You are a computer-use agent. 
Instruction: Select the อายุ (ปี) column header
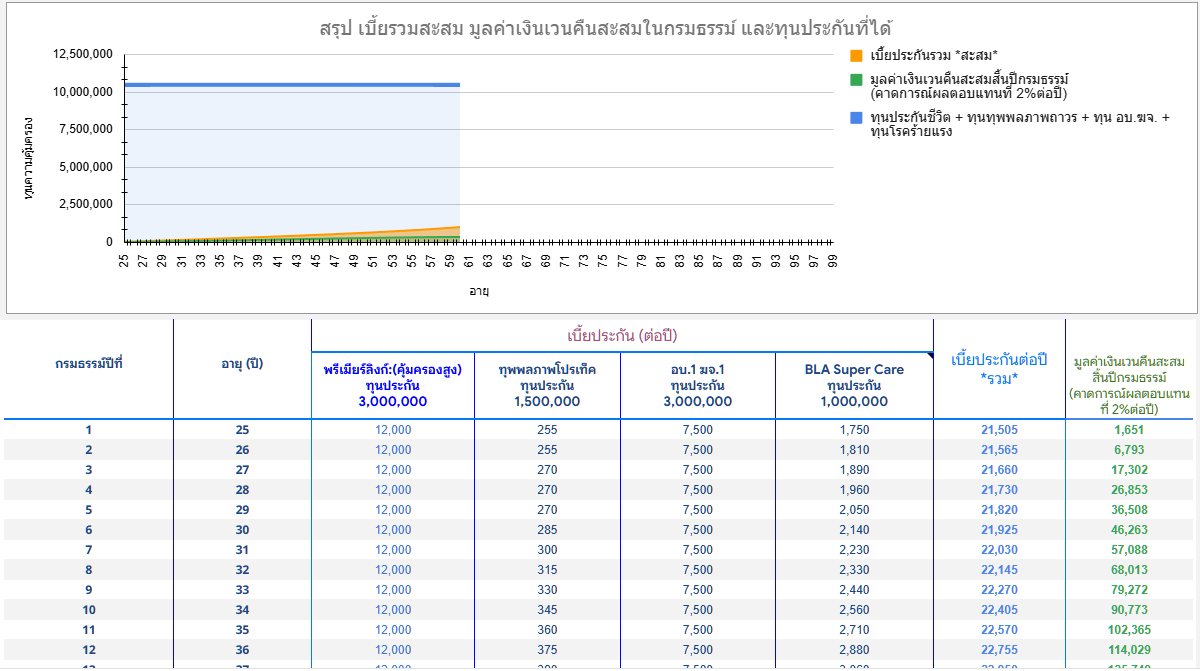[242, 364]
